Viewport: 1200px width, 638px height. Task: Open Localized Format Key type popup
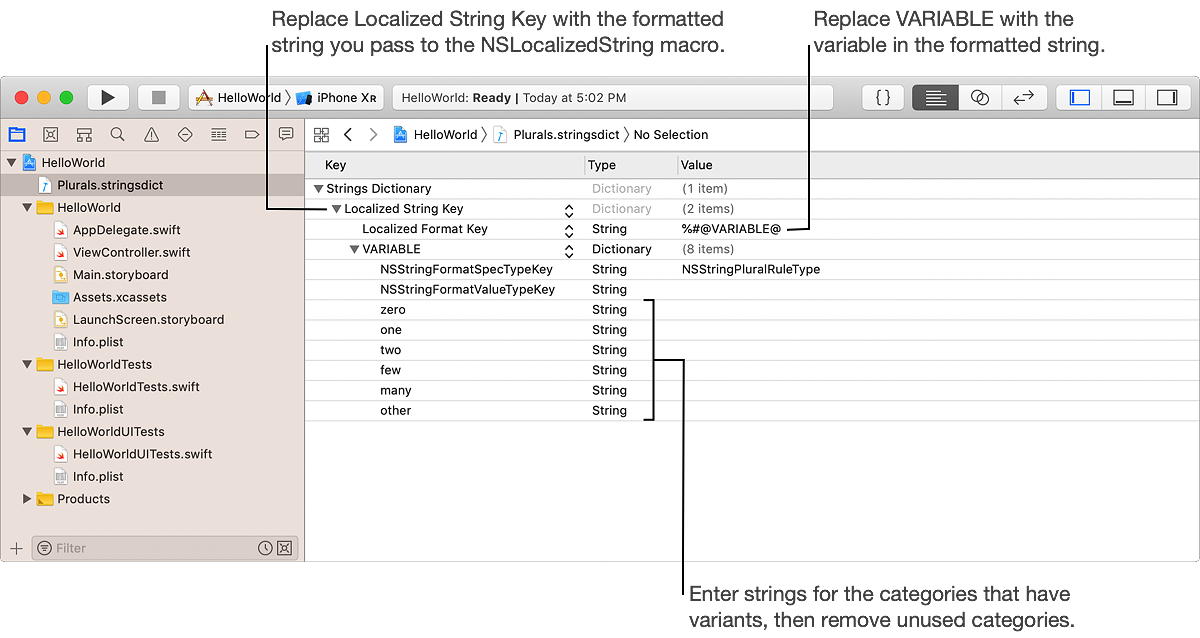coord(569,229)
